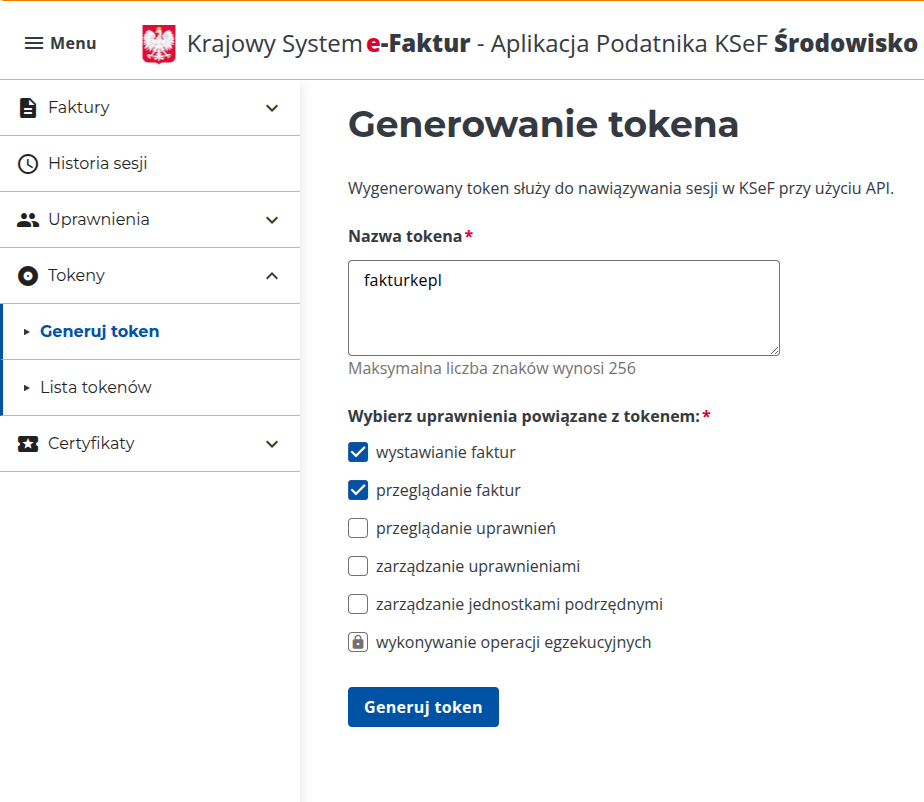Check the przeglądanie uprawnień permission
Image resolution: width=924 pixels, height=802 pixels.
click(358, 528)
